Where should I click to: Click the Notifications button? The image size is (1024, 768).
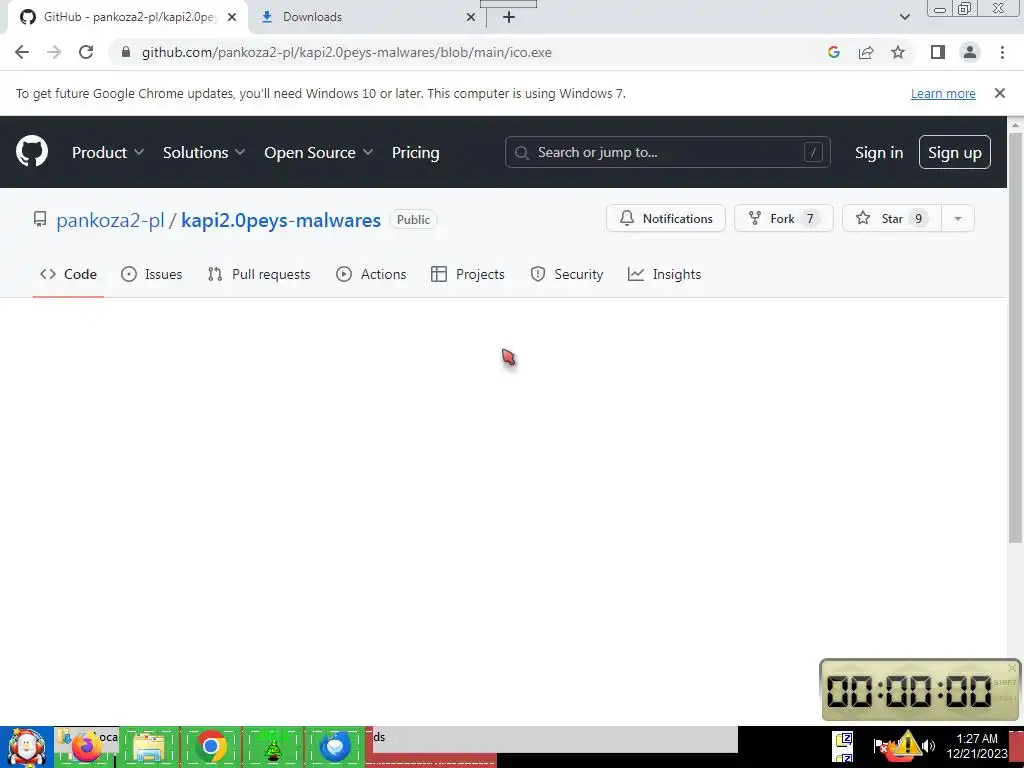pyautogui.click(x=665, y=219)
